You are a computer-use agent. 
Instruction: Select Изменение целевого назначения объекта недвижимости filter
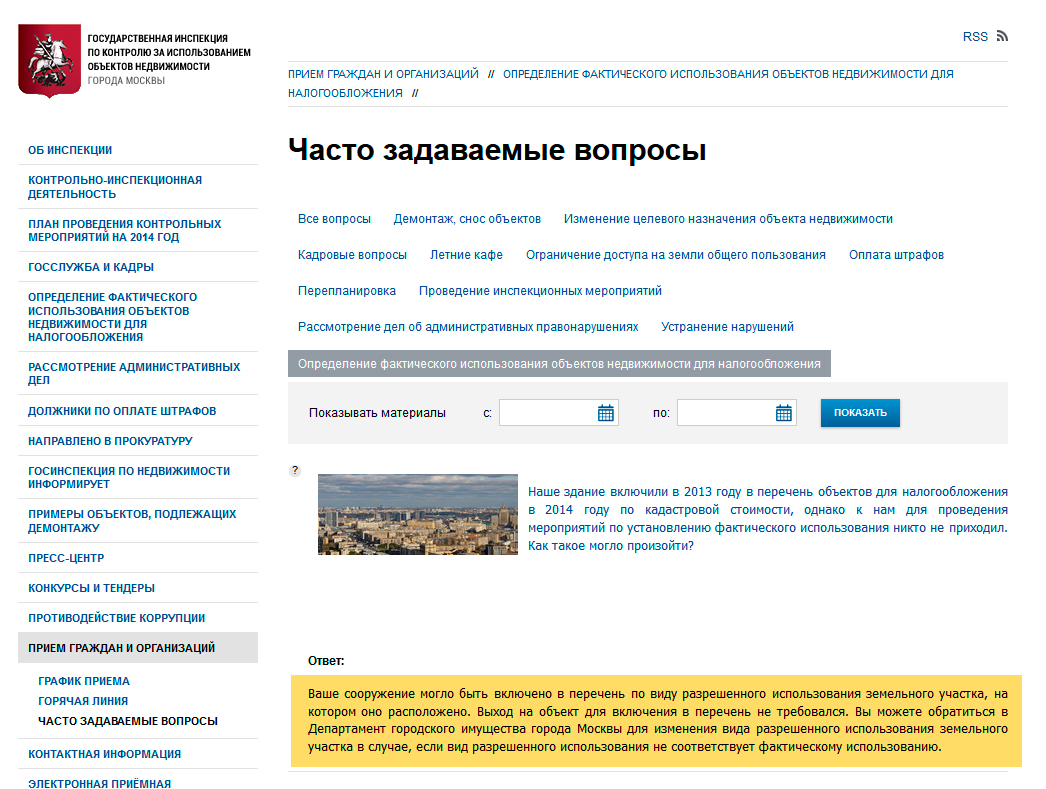[728, 219]
